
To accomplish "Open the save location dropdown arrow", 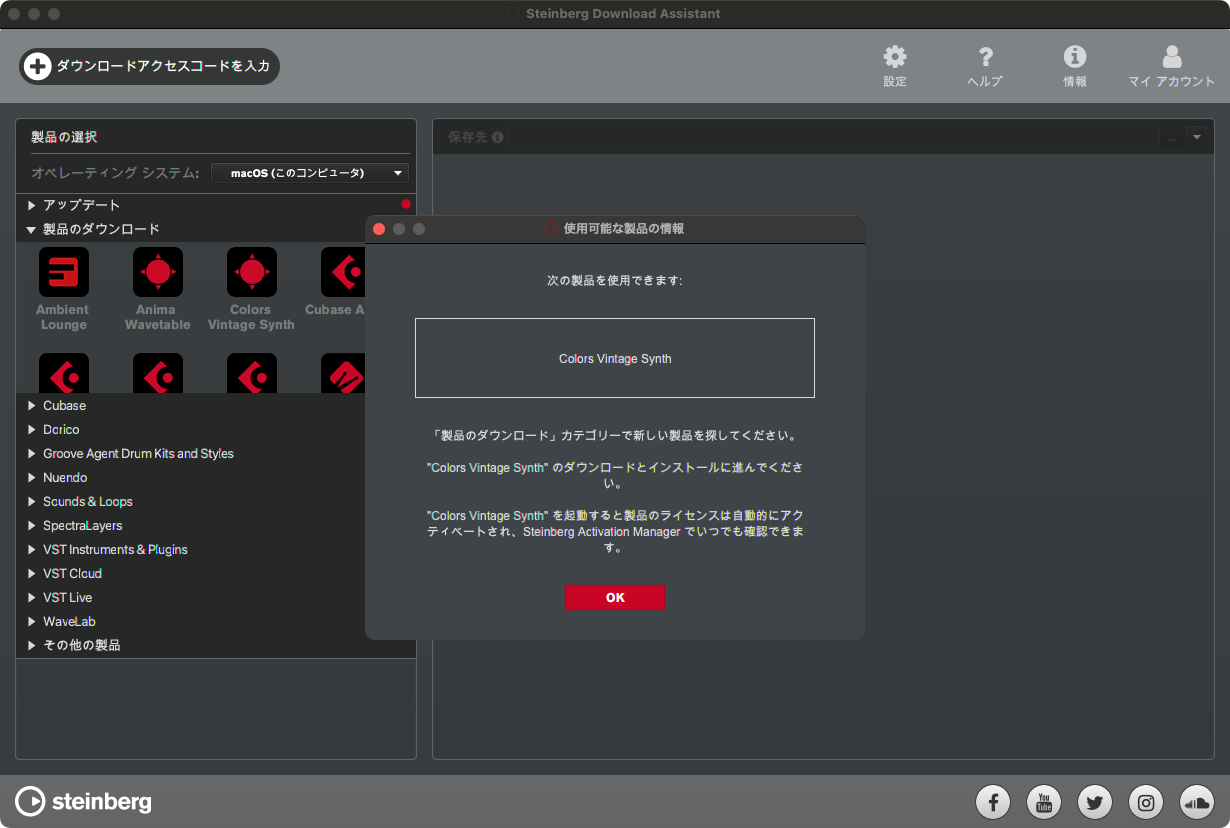I will [x=1197, y=137].
